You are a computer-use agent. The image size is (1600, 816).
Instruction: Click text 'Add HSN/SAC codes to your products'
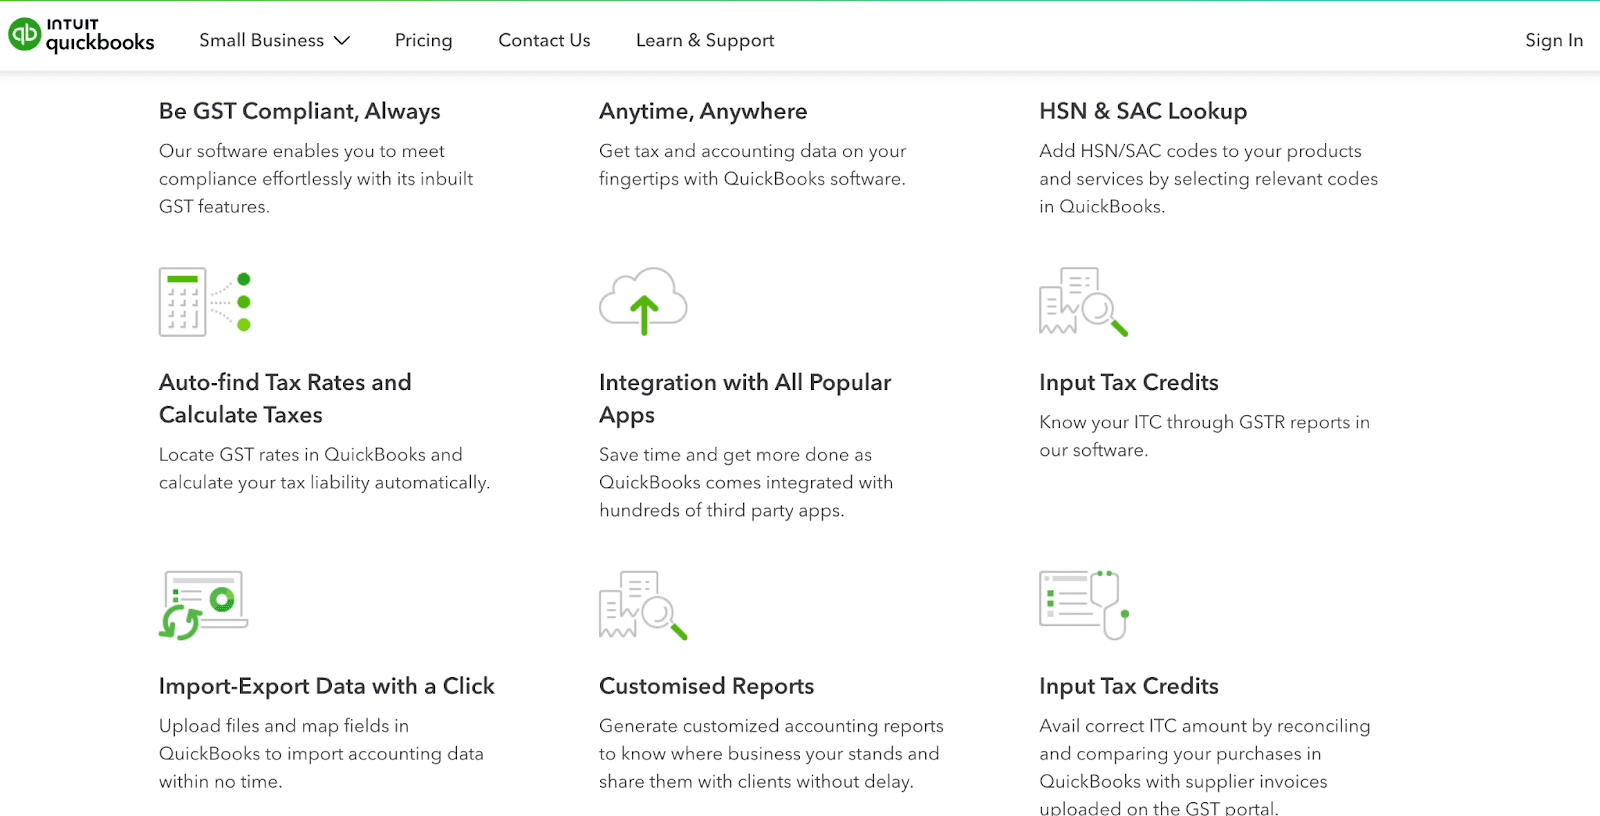pos(1200,151)
